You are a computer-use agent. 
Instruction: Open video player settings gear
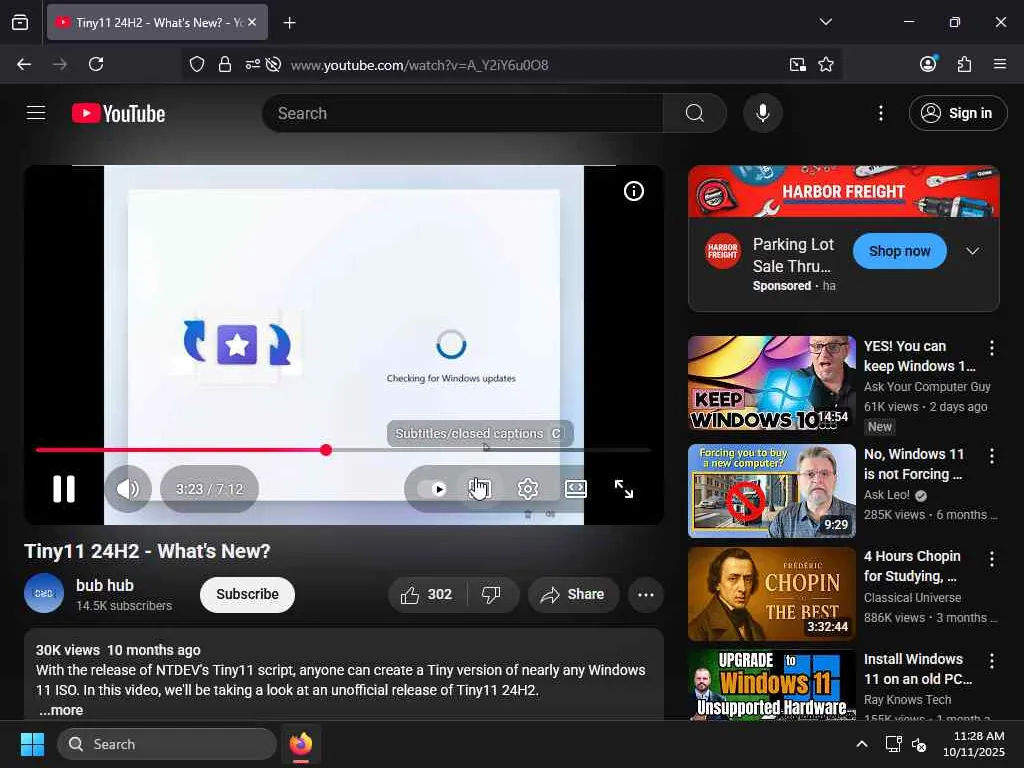coord(528,488)
